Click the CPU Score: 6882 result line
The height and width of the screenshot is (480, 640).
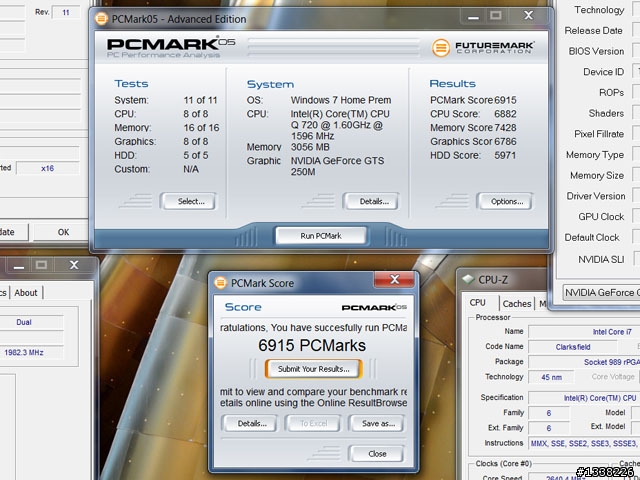[x=473, y=114]
